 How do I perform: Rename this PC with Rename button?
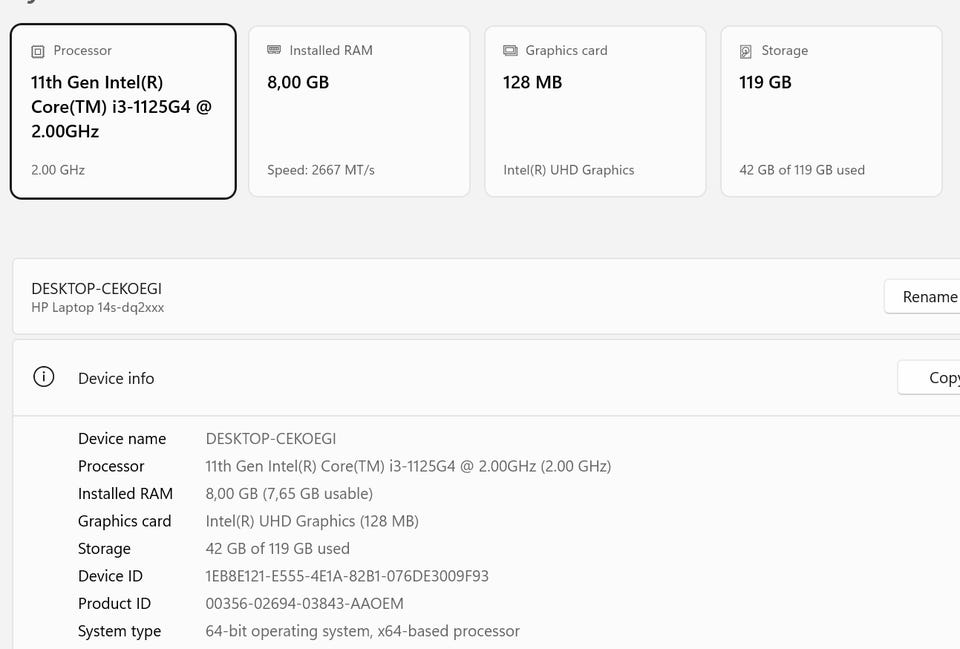point(922,297)
